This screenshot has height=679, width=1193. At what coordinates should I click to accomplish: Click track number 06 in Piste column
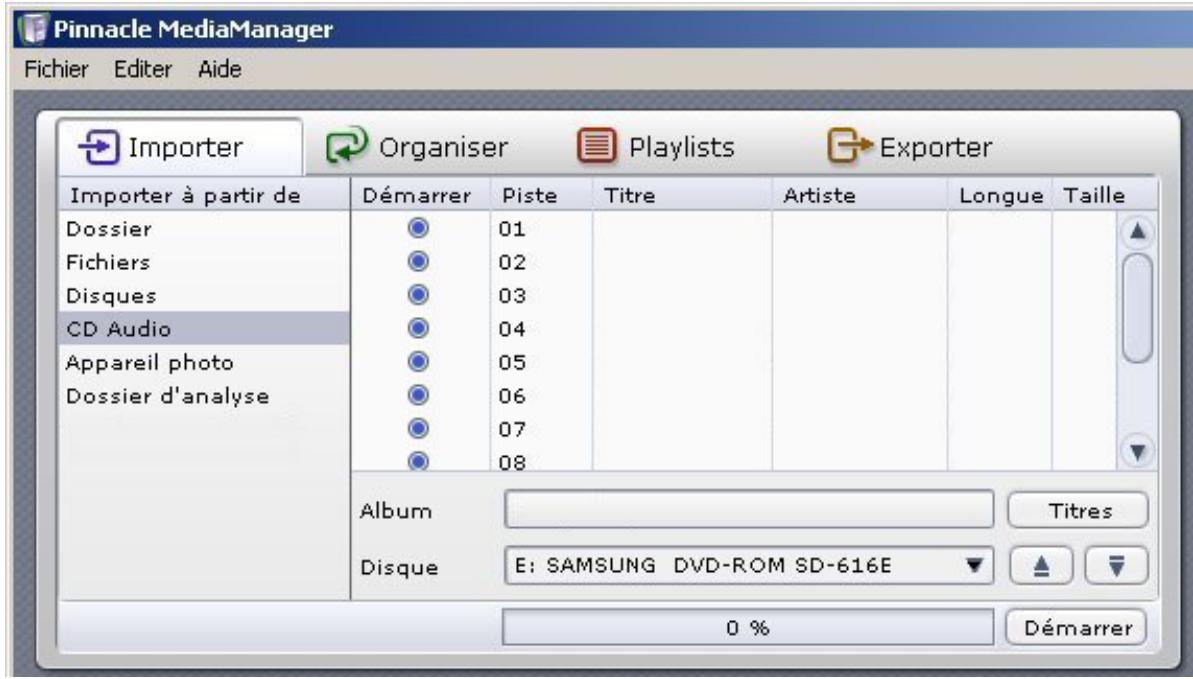[512, 397]
